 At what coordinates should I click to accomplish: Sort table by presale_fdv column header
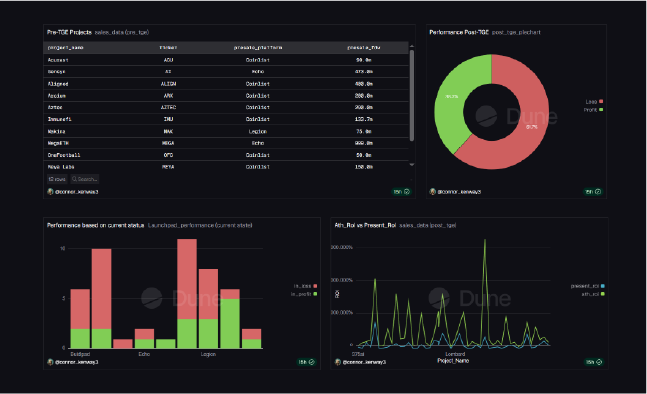pos(364,48)
